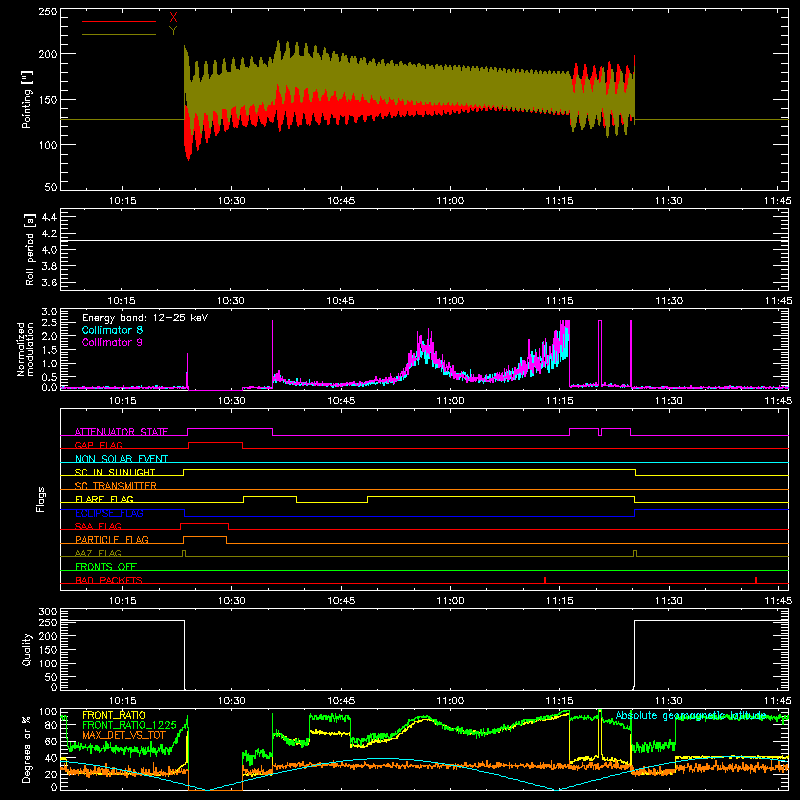Click the blue ECLIPSE_FLAG label
The height and width of the screenshot is (800, 800).
click(109, 513)
